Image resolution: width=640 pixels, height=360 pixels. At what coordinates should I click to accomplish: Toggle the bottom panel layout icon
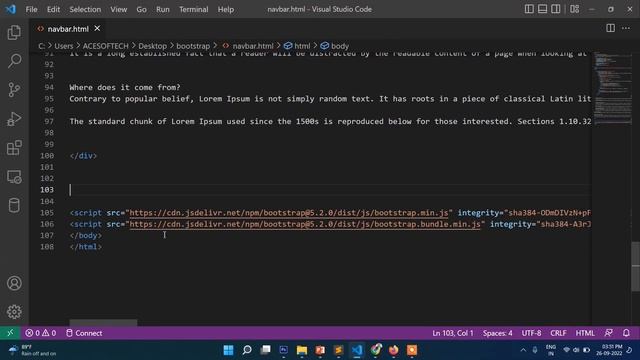(x=542, y=9)
